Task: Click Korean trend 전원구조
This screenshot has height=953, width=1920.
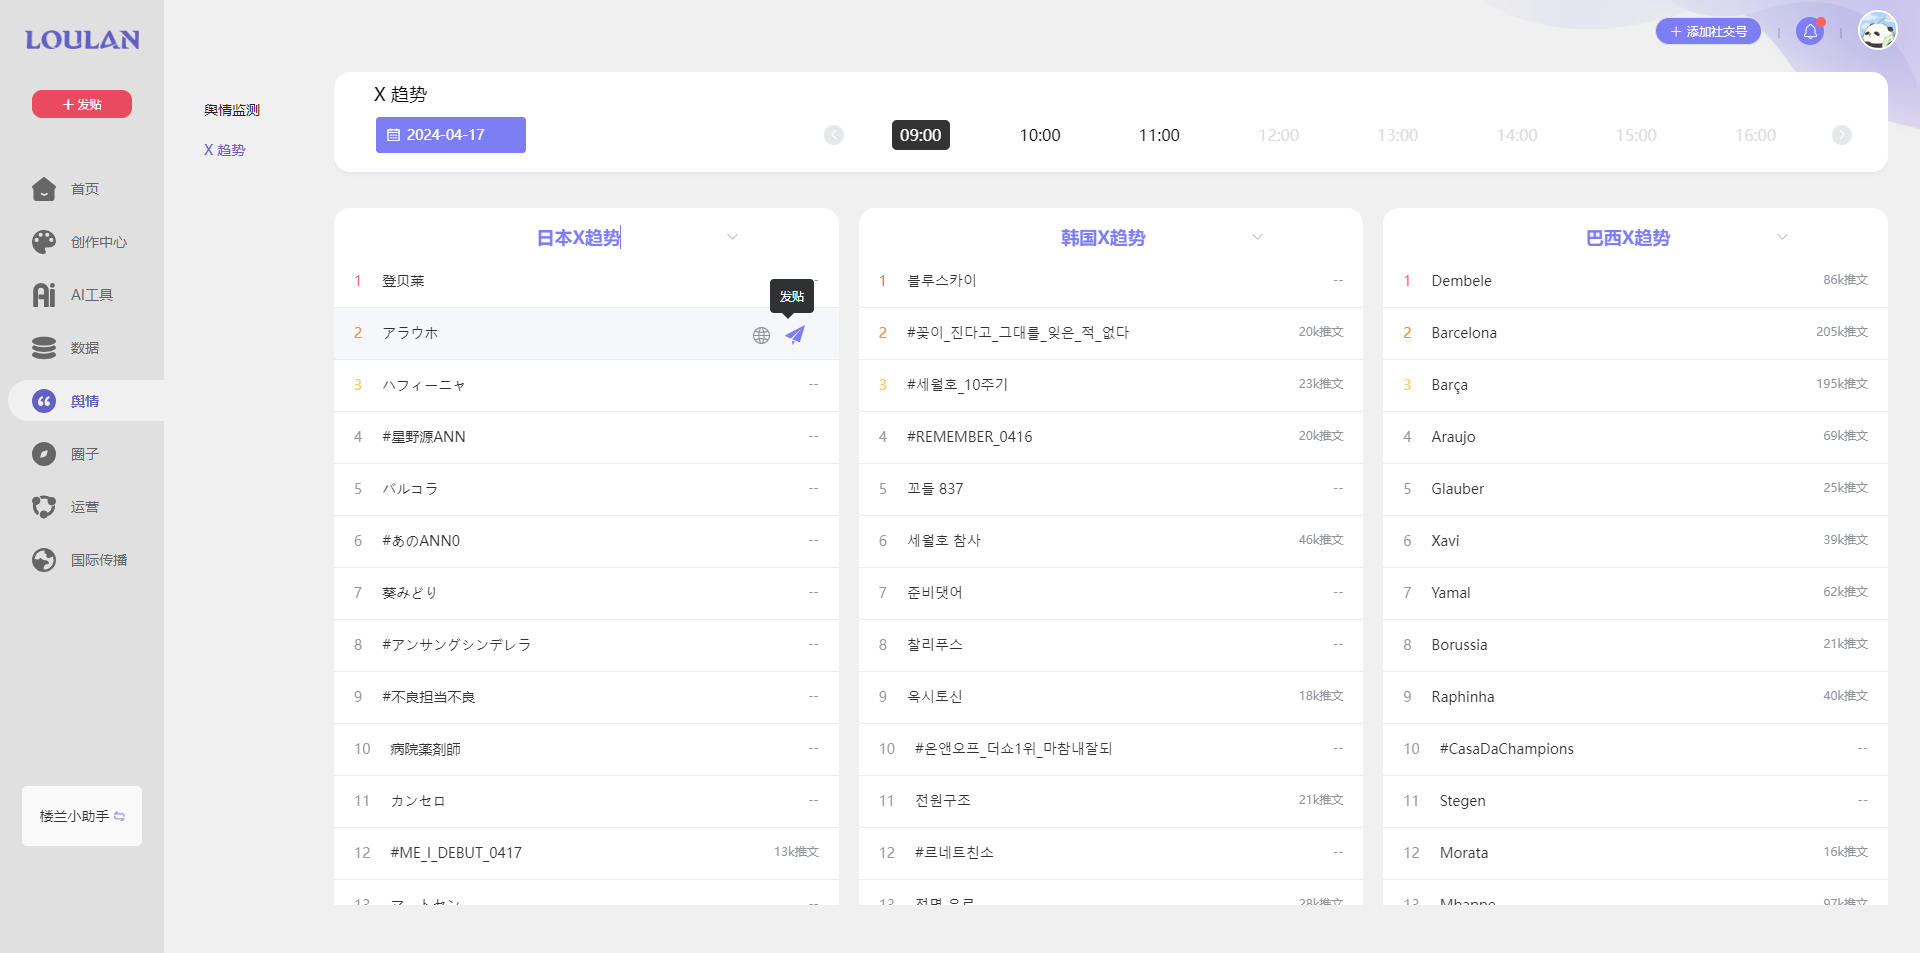Action: pos(942,801)
